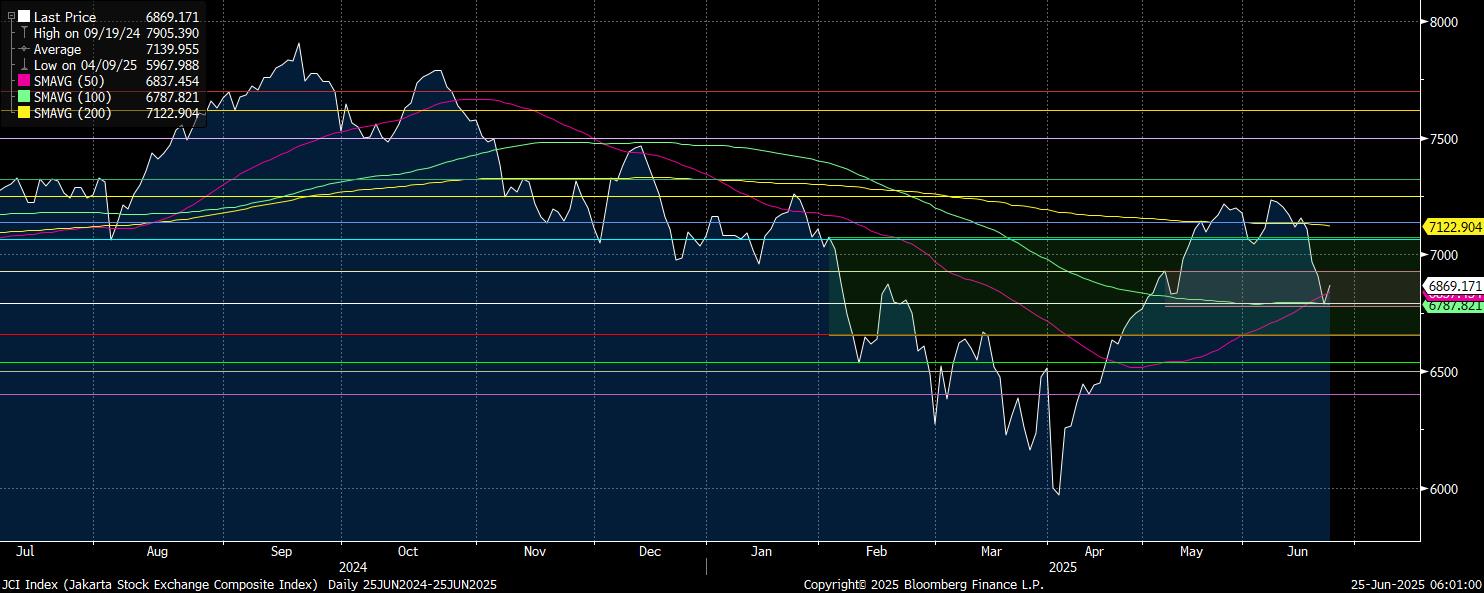Click the white Last Price color swatch
Screen dimensions: 1484x593
point(24,17)
